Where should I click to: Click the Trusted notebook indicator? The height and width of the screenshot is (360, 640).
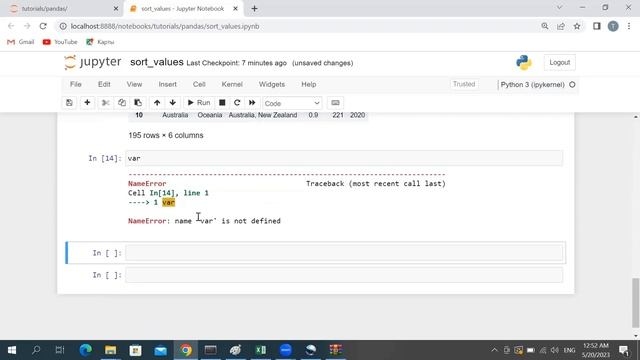click(464, 84)
